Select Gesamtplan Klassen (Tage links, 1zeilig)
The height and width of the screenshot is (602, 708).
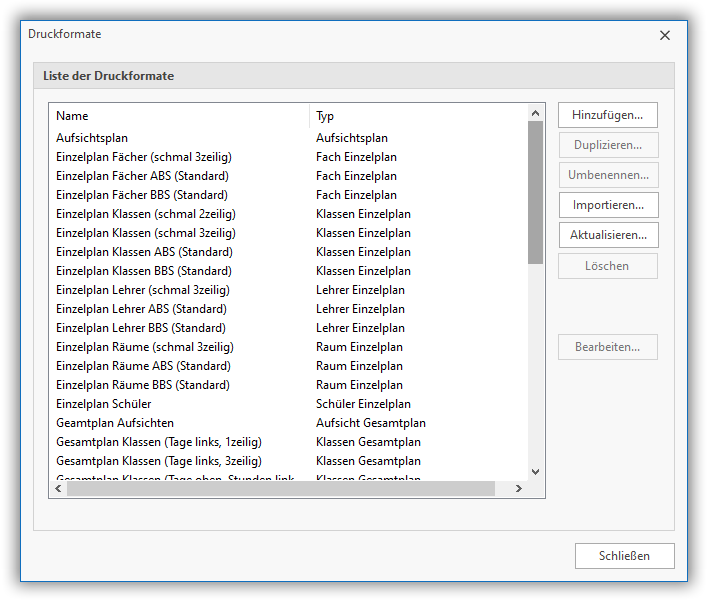[159, 442]
